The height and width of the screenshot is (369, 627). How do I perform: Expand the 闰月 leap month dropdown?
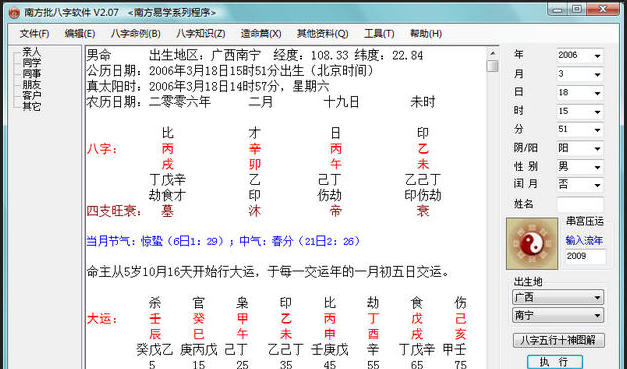pyautogui.click(x=597, y=185)
